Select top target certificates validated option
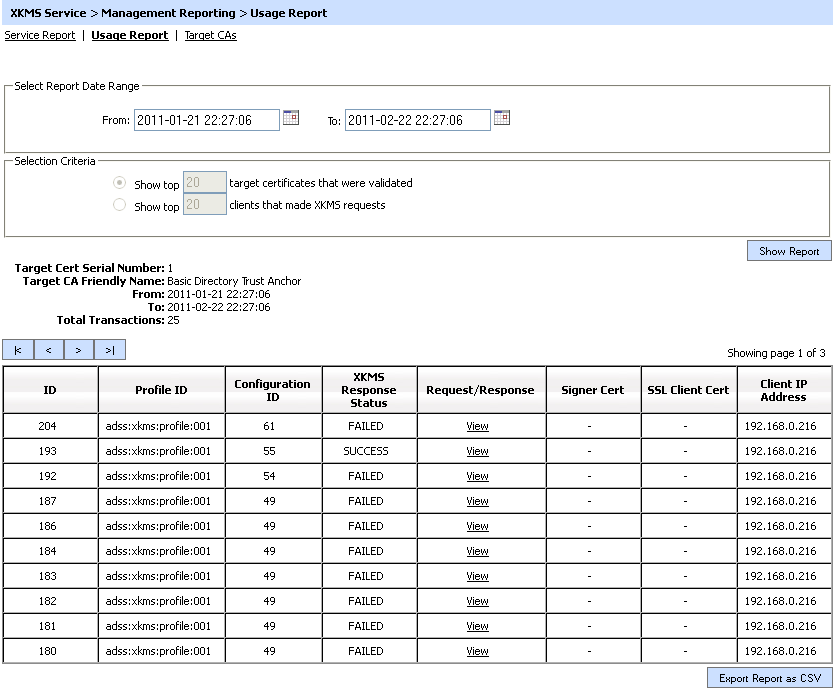This screenshot has width=836, height=693. pyautogui.click(x=120, y=184)
